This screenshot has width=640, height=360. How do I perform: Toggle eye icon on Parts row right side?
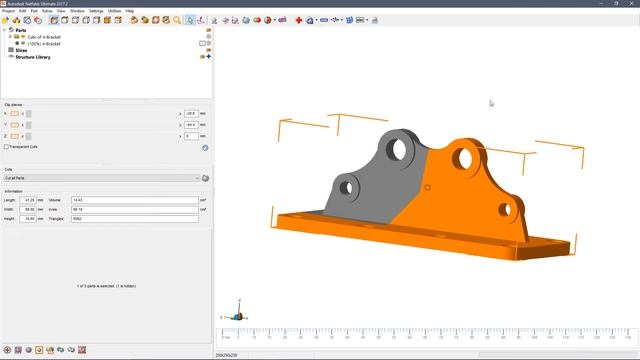(x=209, y=30)
